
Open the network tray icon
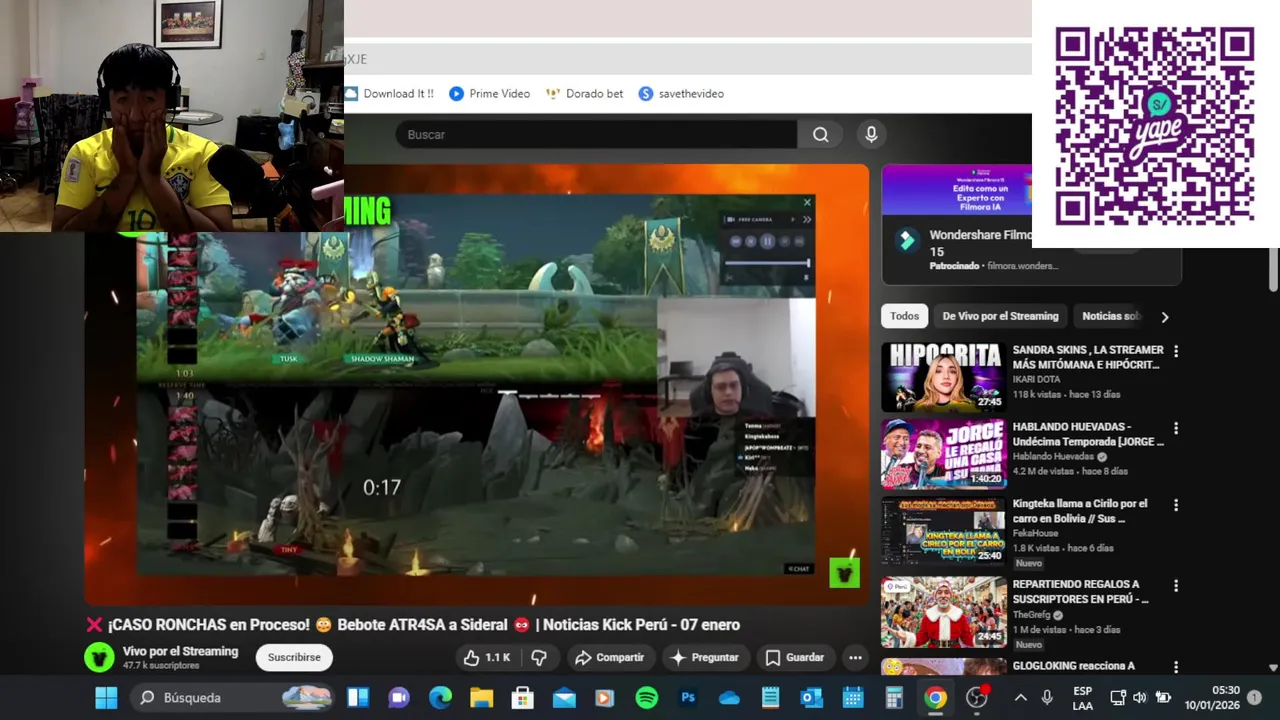click(x=1118, y=698)
